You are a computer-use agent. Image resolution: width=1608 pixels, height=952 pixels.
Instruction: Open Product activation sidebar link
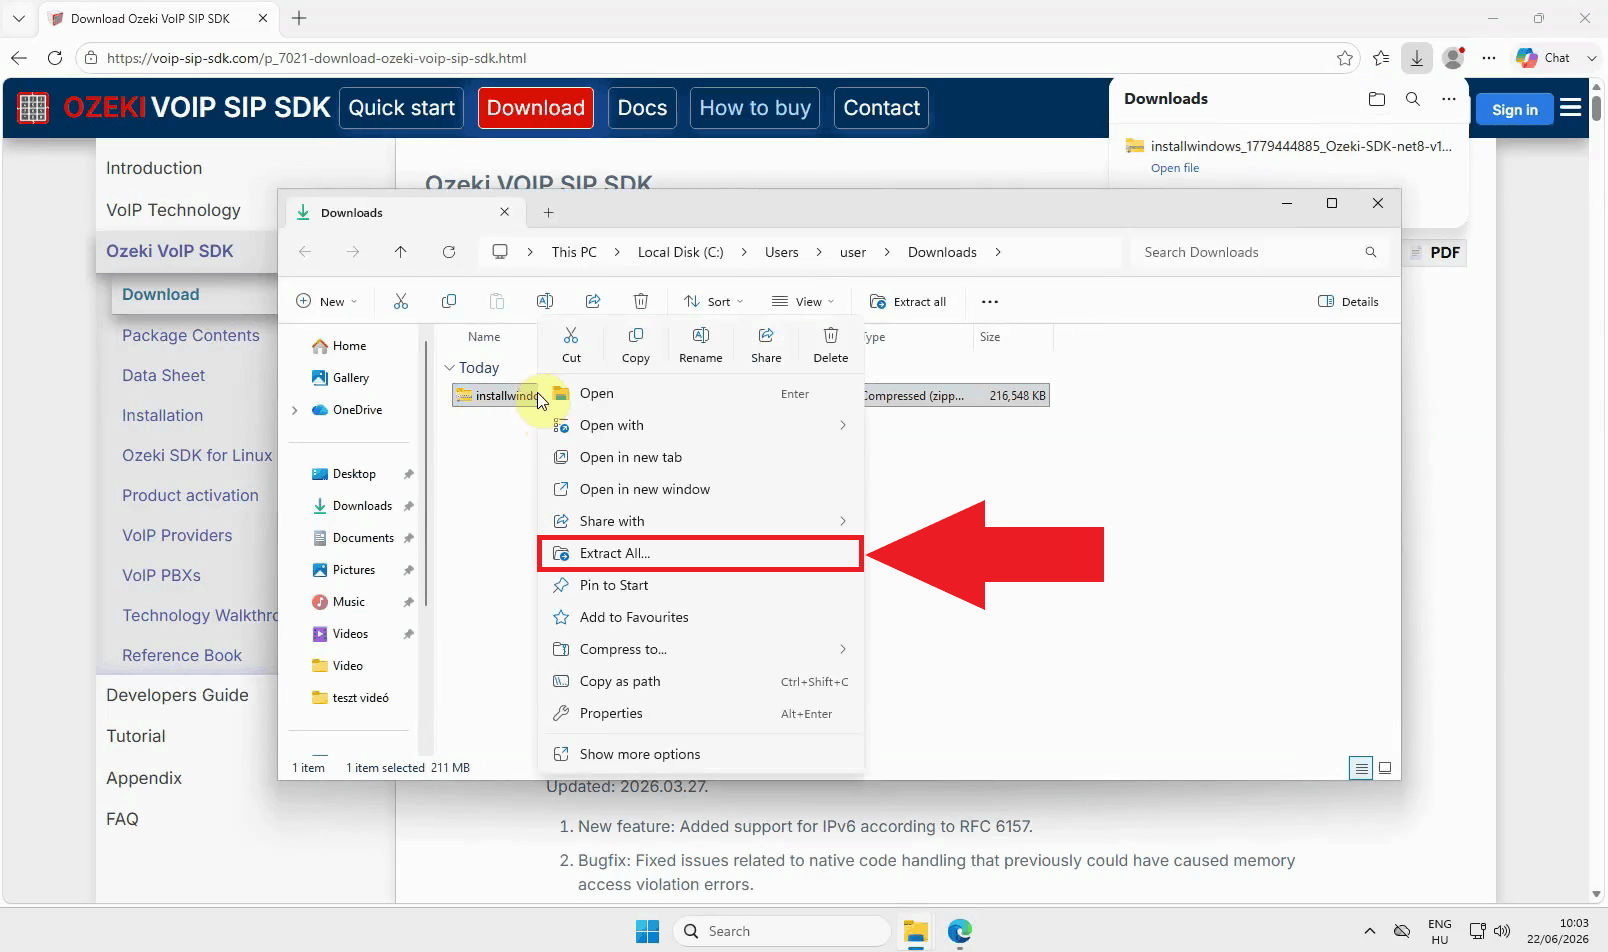pos(190,495)
